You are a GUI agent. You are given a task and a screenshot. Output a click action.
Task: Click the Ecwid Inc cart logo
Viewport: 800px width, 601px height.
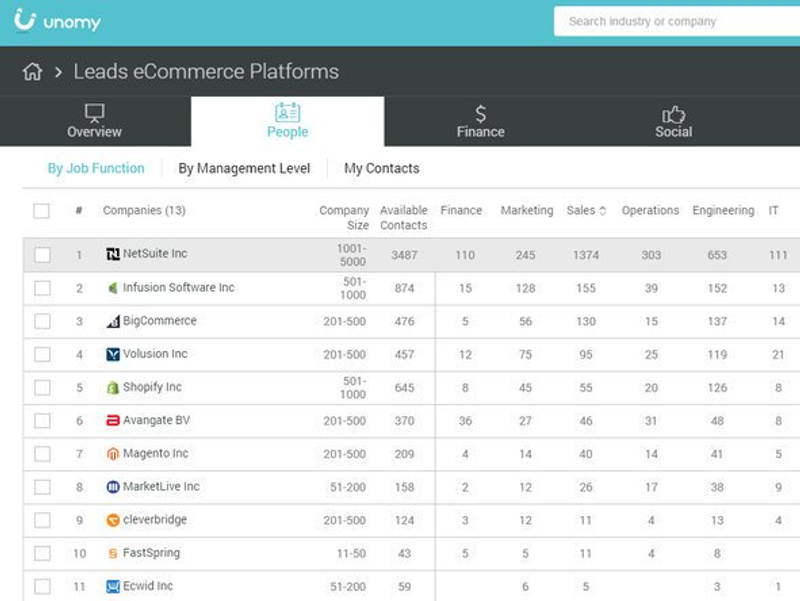pyautogui.click(x=113, y=586)
